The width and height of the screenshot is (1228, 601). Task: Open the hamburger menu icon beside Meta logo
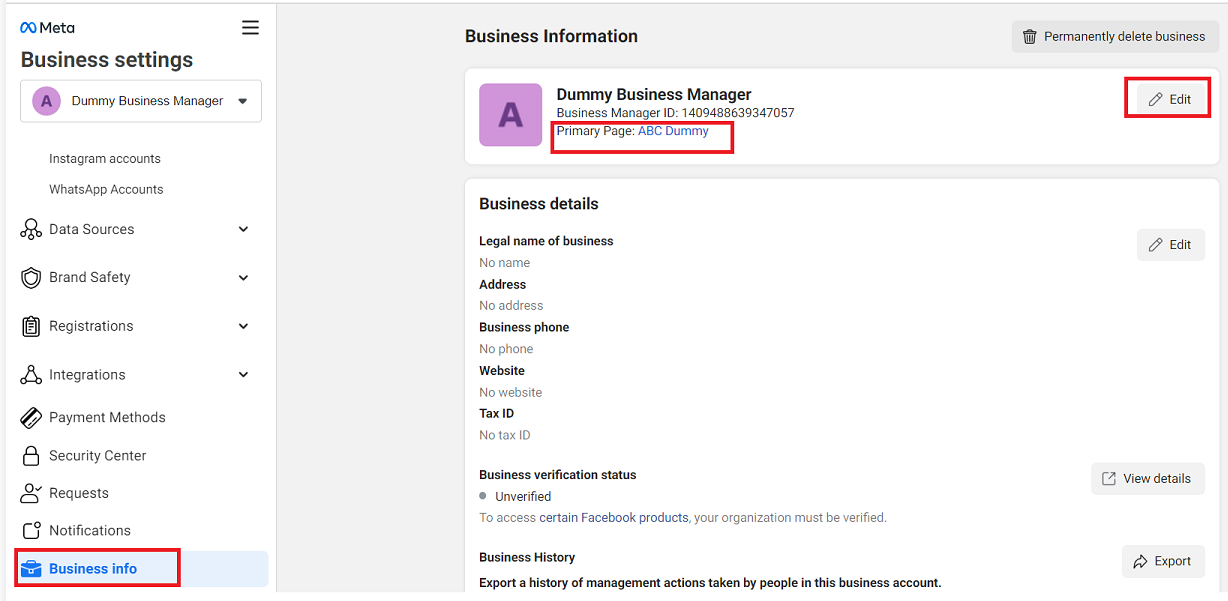[x=250, y=28]
